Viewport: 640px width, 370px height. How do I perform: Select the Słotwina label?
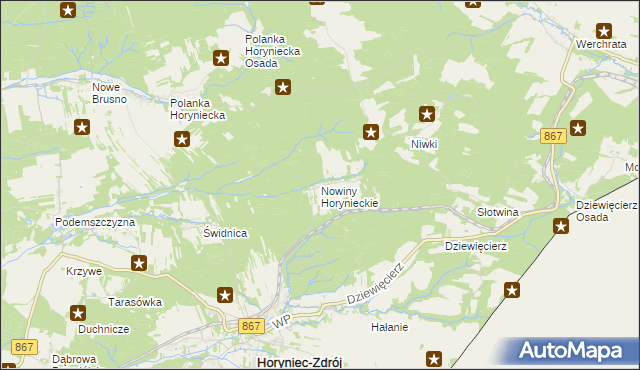coord(498,212)
